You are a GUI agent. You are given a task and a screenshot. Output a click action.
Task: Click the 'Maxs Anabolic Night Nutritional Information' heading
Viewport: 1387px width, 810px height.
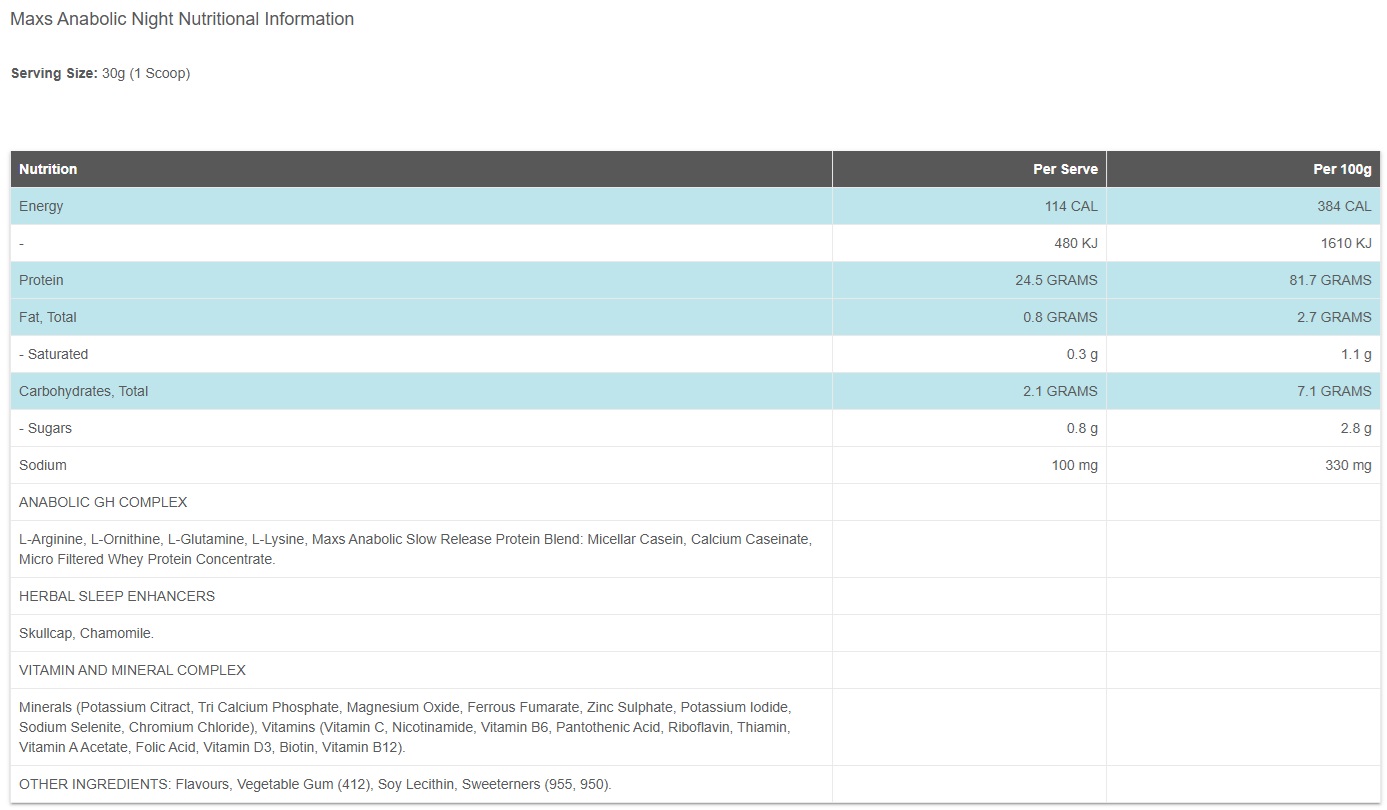tap(182, 19)
